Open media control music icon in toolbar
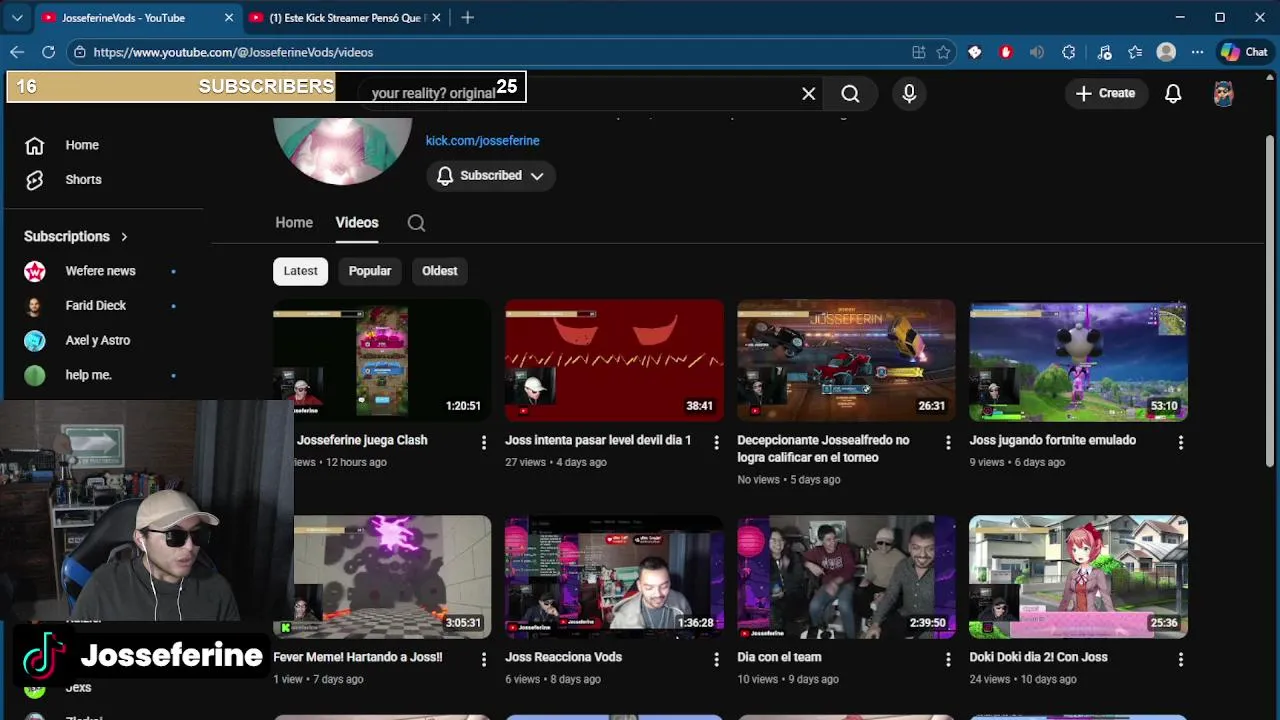The height and width of the screenshot is (720, 1280). pos(1104,52)
